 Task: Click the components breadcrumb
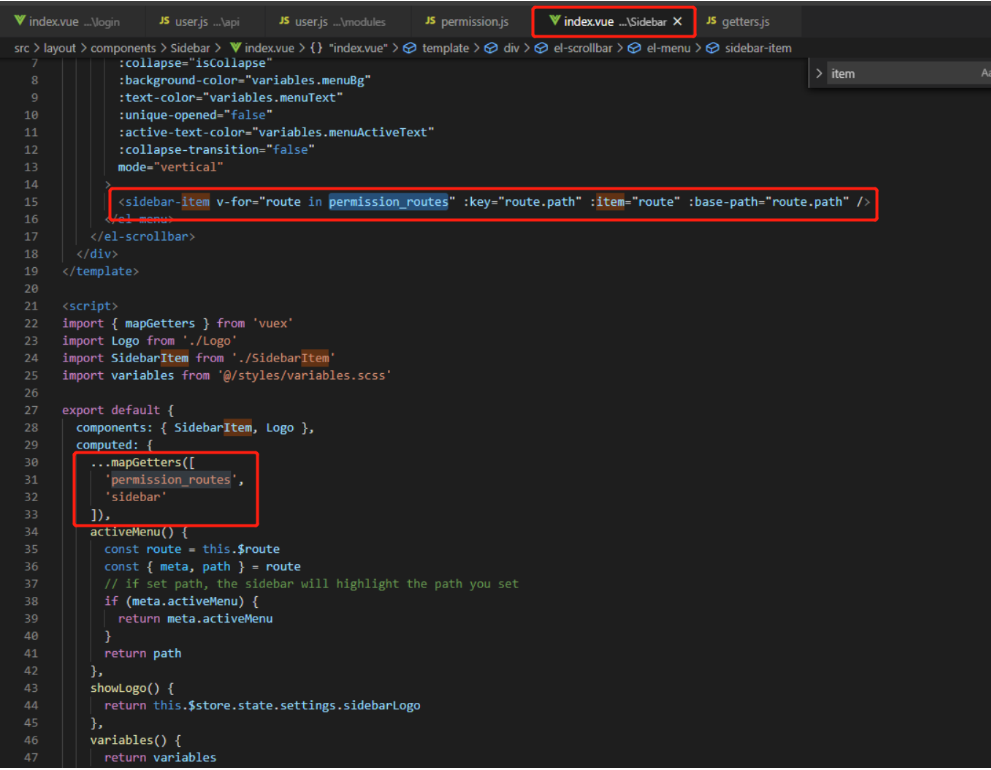[x=123, y=48]
